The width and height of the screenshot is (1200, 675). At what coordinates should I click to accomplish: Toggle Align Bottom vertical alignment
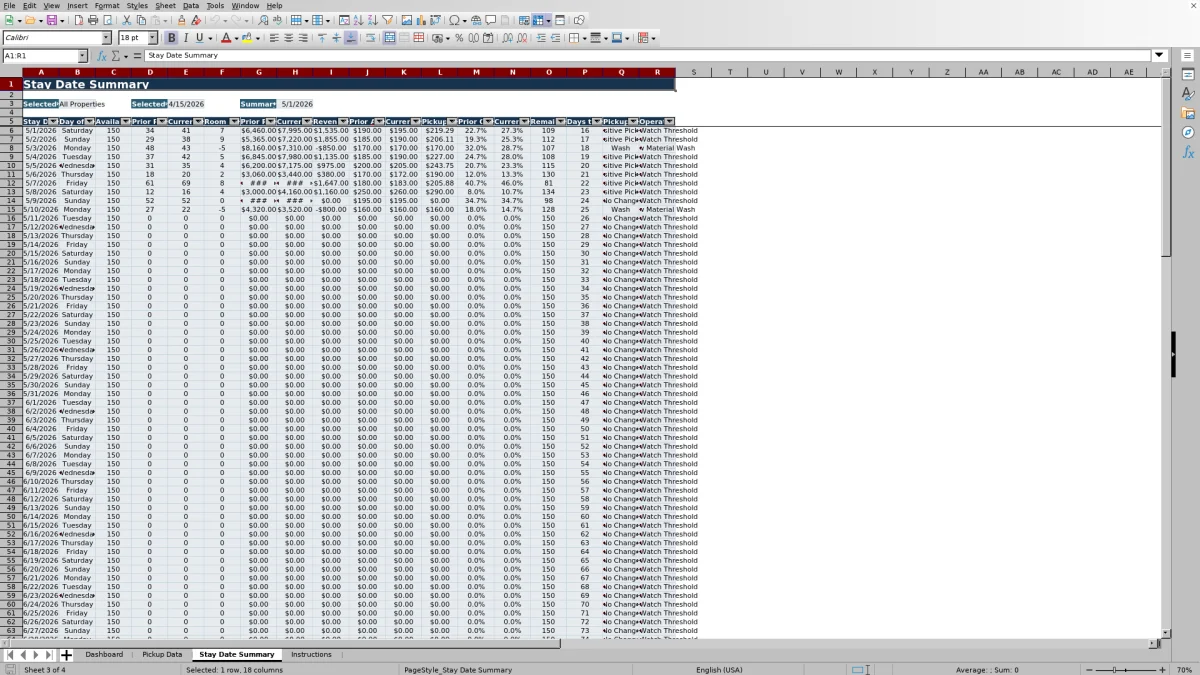pyautogui.click(x=350, y=38)
